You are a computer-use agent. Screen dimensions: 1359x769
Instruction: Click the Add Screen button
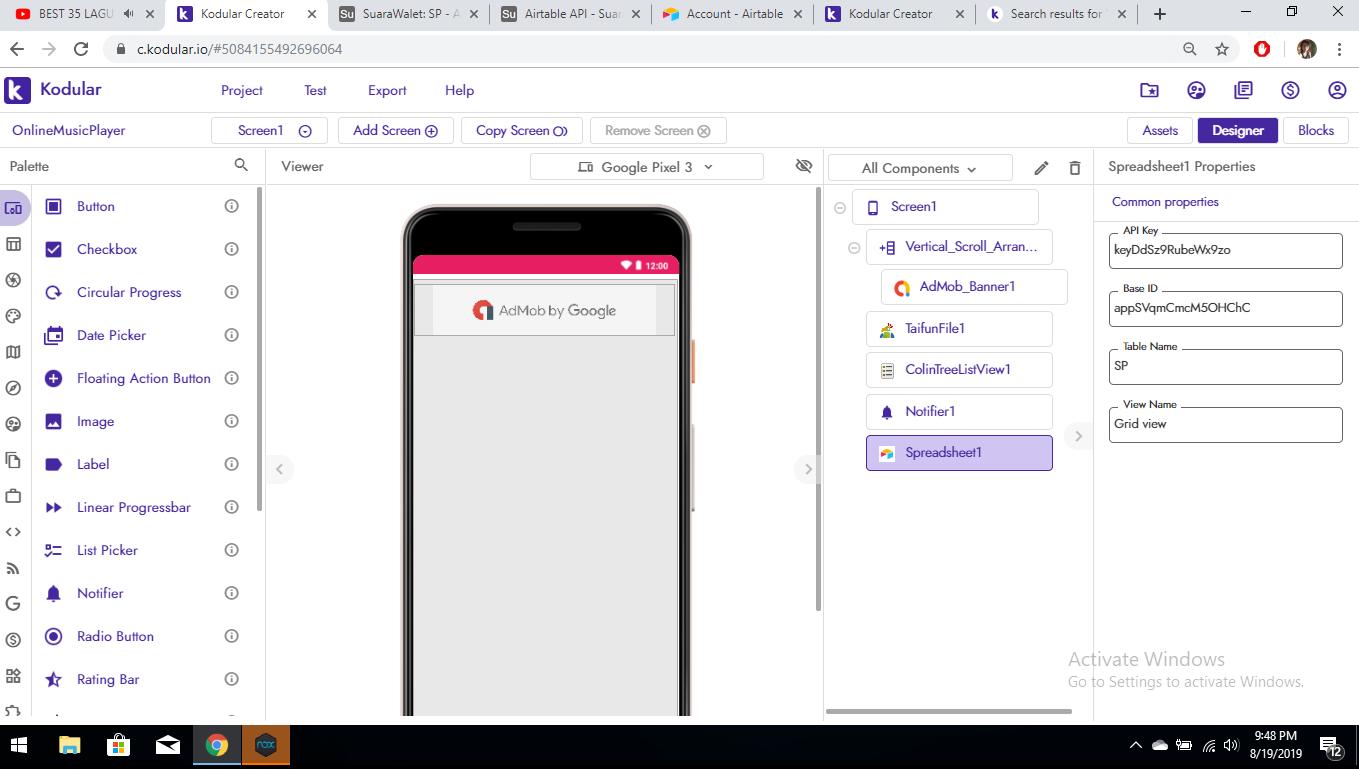(x=395, y=130)
